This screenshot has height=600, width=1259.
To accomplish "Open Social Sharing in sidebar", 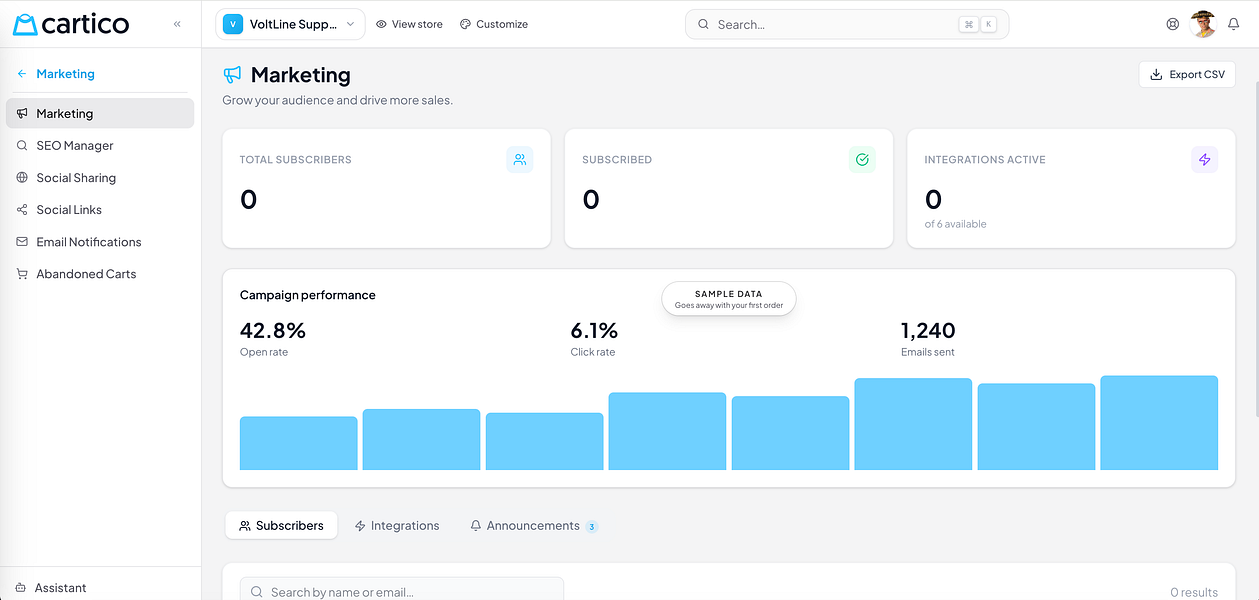I will (x=100, y=177).
